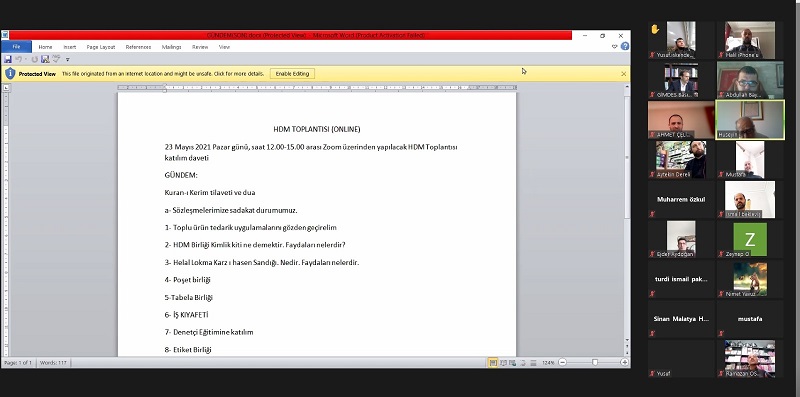Click the Words: 117 status bar indicator
The height and width of the screenshot is (397, 800).
(x=53, y=363)
